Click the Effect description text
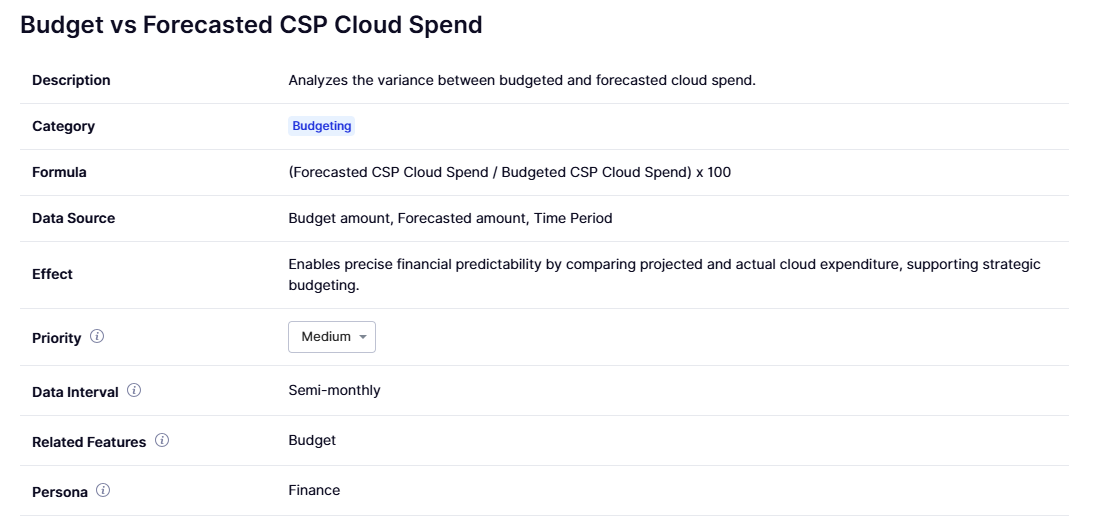Image resolution: width=1107 pixels, height=521 pixels. (664, 274)
